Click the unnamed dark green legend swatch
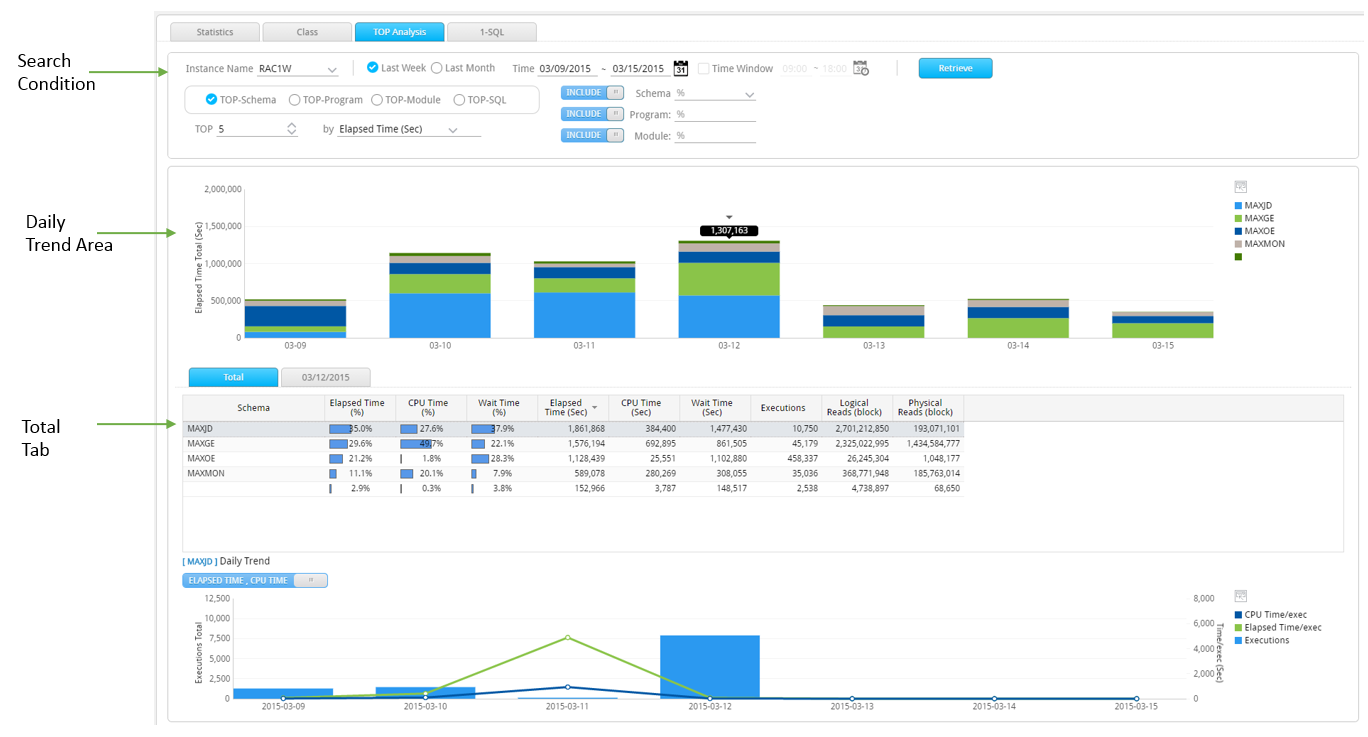The image size is (1368, 737). pyautogui.click(x=1238, y=257)
